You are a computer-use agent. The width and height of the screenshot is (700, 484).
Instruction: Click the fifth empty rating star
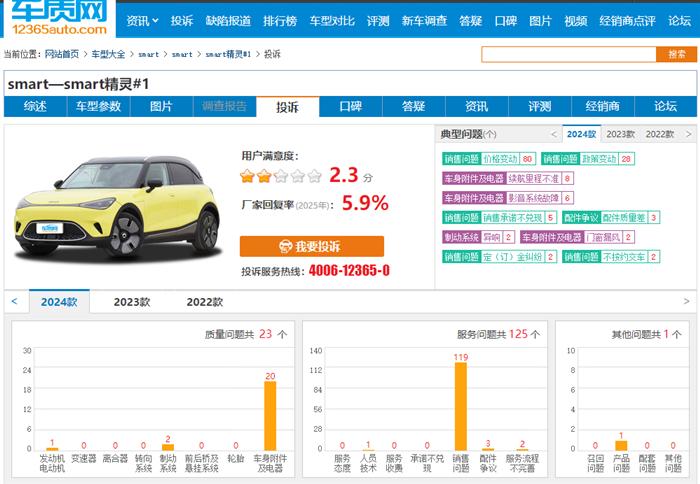(x=315, y=176)
